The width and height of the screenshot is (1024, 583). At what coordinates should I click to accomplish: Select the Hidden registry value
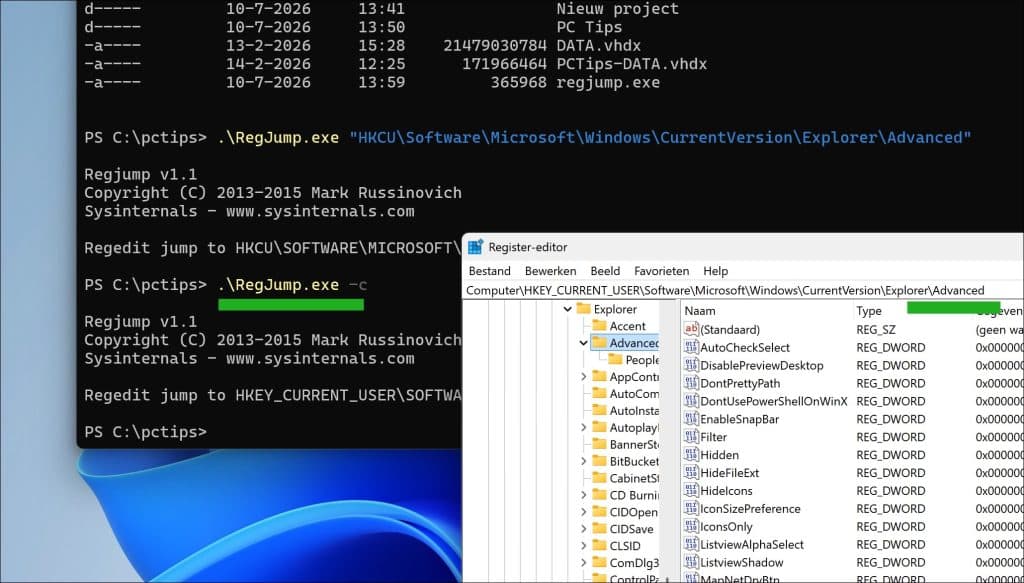pyautogui.click(x=719, y=455)
